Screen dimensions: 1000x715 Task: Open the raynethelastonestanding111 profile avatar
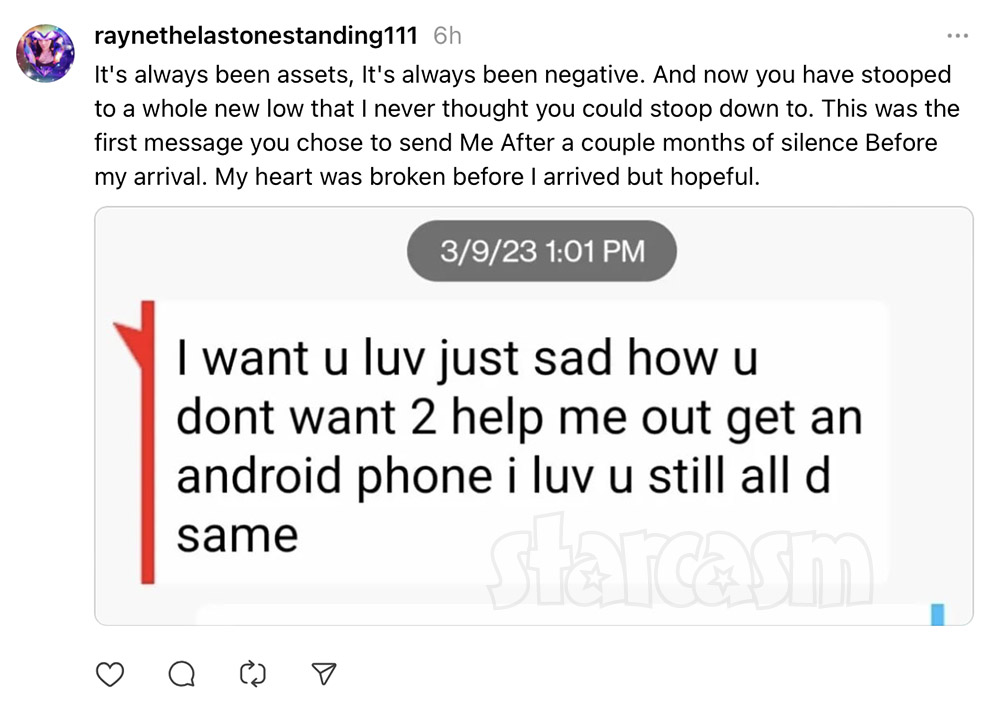pyautogui.click(x=45, y=54)
